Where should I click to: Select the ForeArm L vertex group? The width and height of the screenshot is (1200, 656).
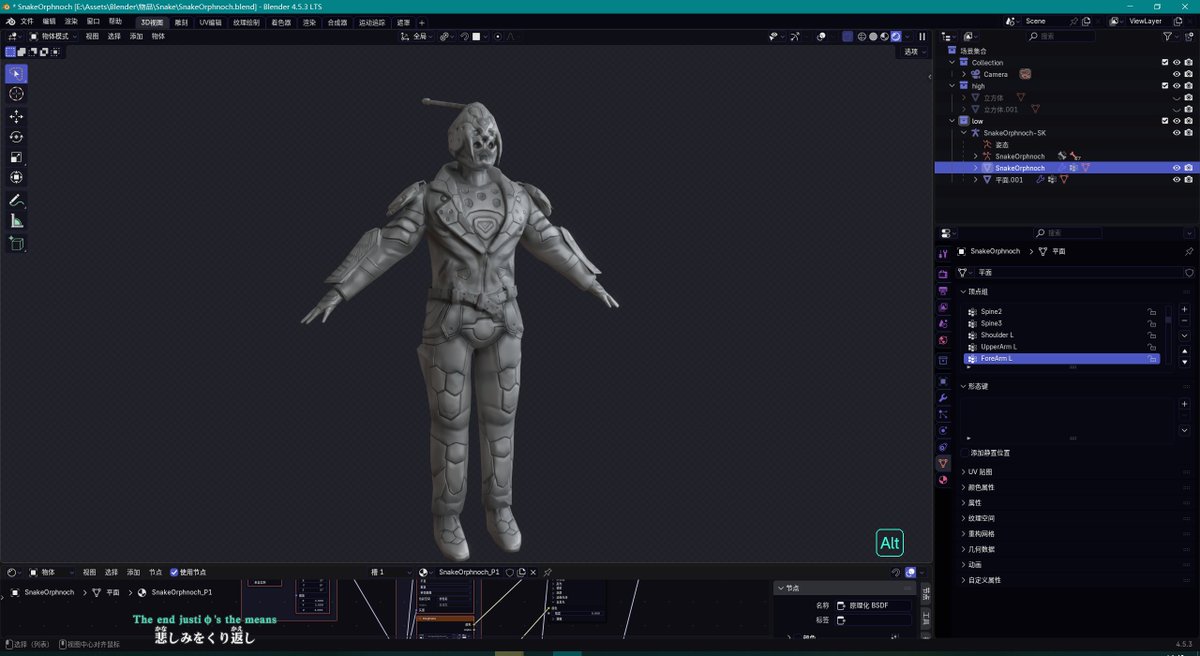tap(1062, 358)
